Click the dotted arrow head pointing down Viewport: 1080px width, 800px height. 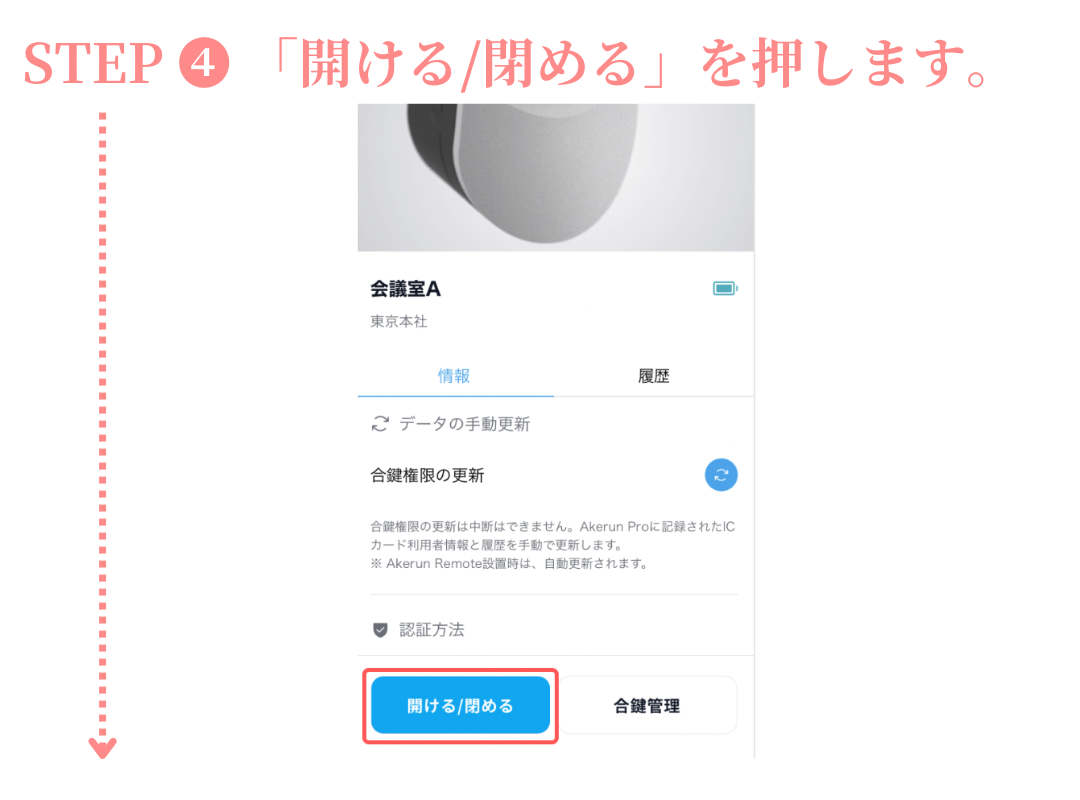click(103, 748)
